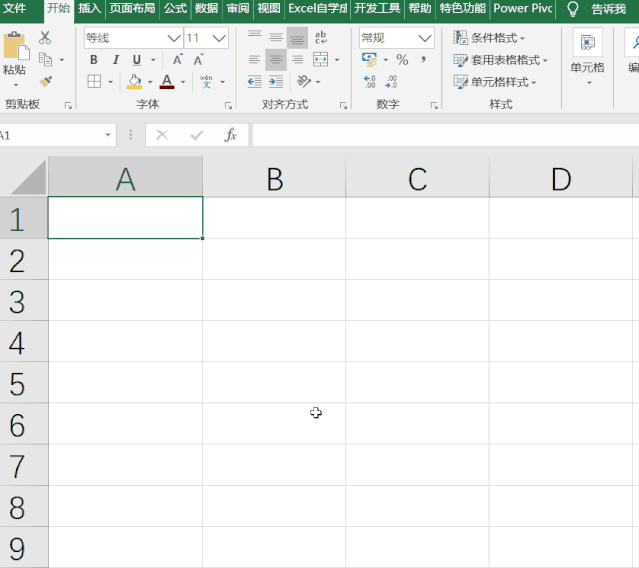Apply comma thousands separator style
The height and width of the screenshot is (568, 639).
tap(424, 59)
